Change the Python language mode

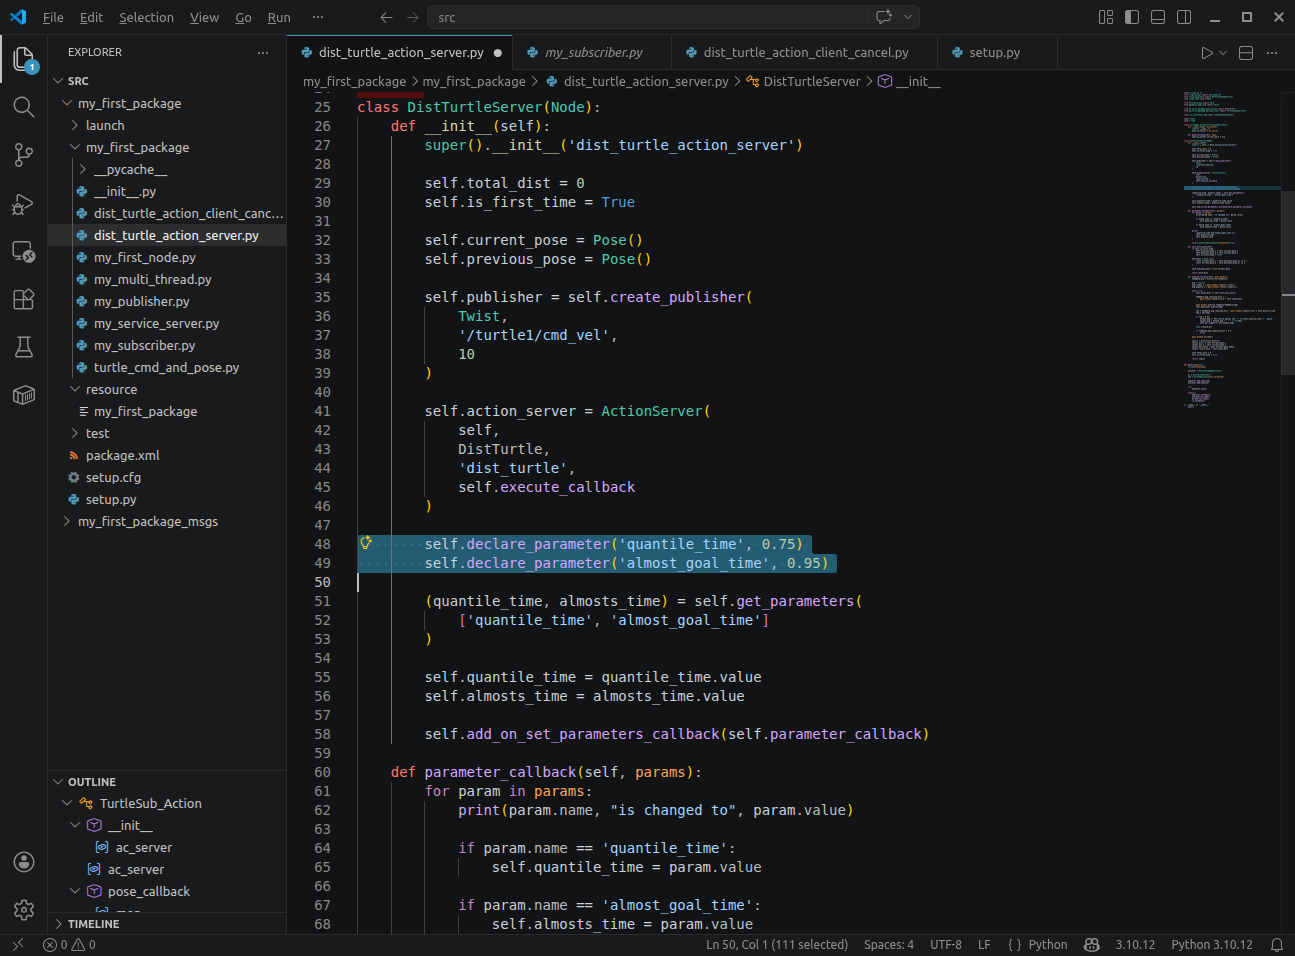pos(1047,944)
